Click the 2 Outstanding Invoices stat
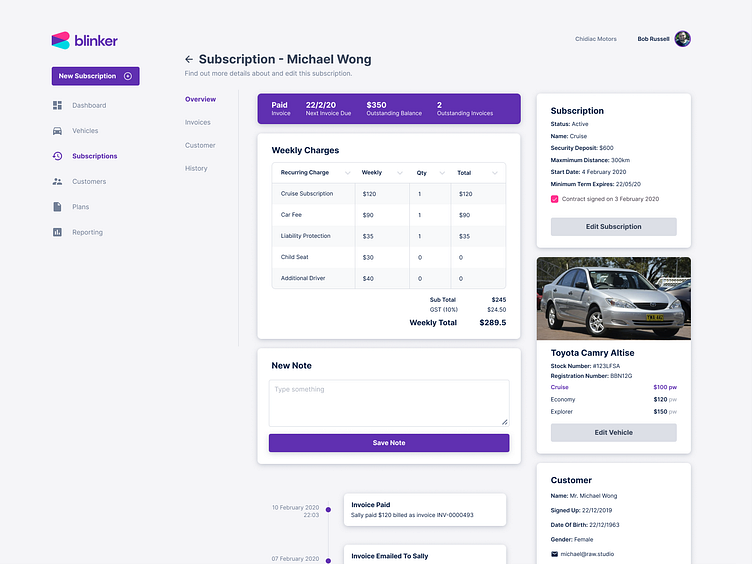This screenshot has height=564, width=752. point(465,109)
